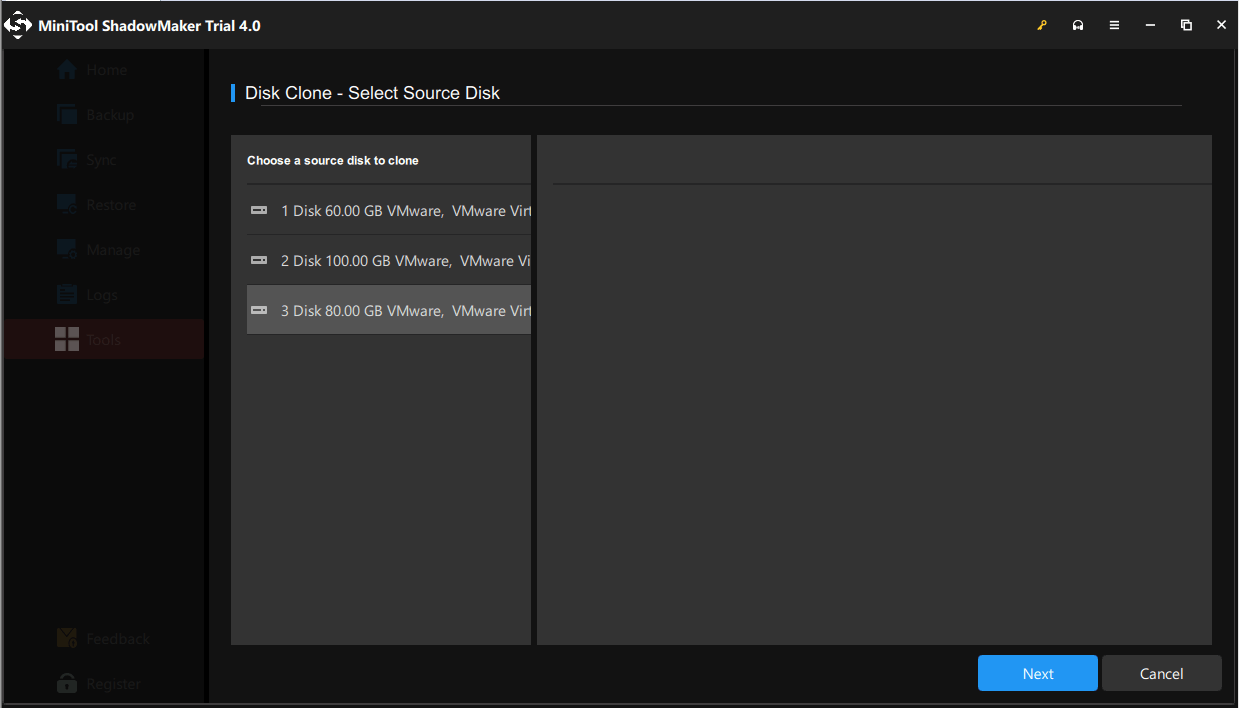Open support via the headset icon
This screenshot has width=1239, height=708.
coord(1078,24)
